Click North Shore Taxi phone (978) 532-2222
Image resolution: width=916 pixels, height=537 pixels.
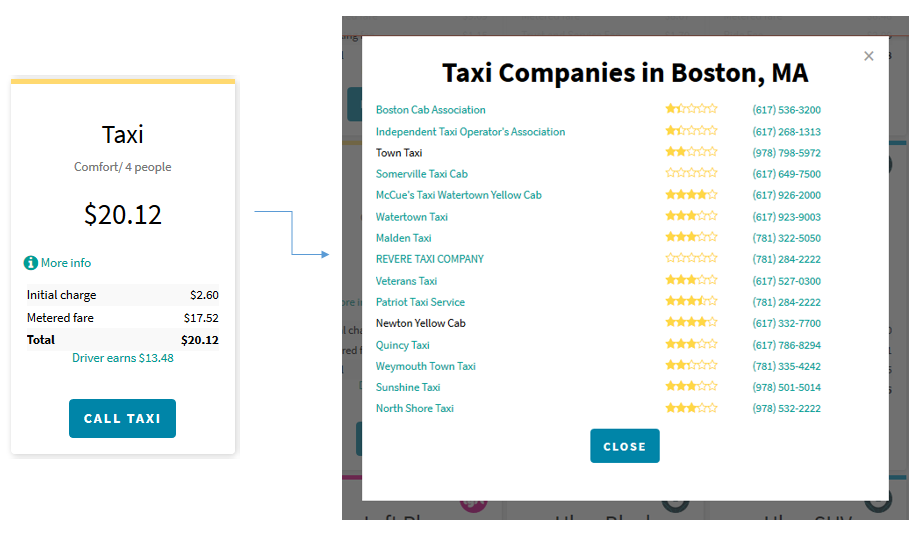pos(786,408)
